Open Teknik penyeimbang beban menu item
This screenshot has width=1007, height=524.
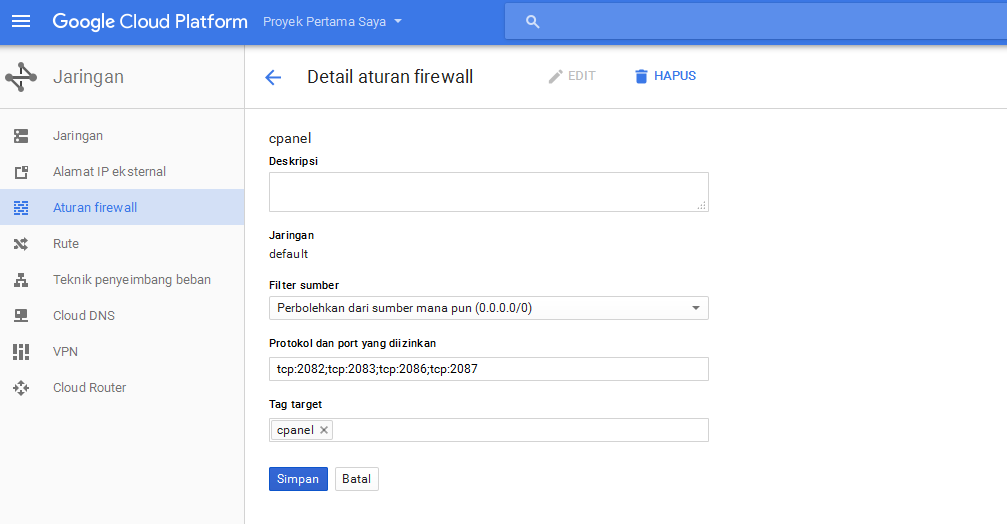point(132,280)
